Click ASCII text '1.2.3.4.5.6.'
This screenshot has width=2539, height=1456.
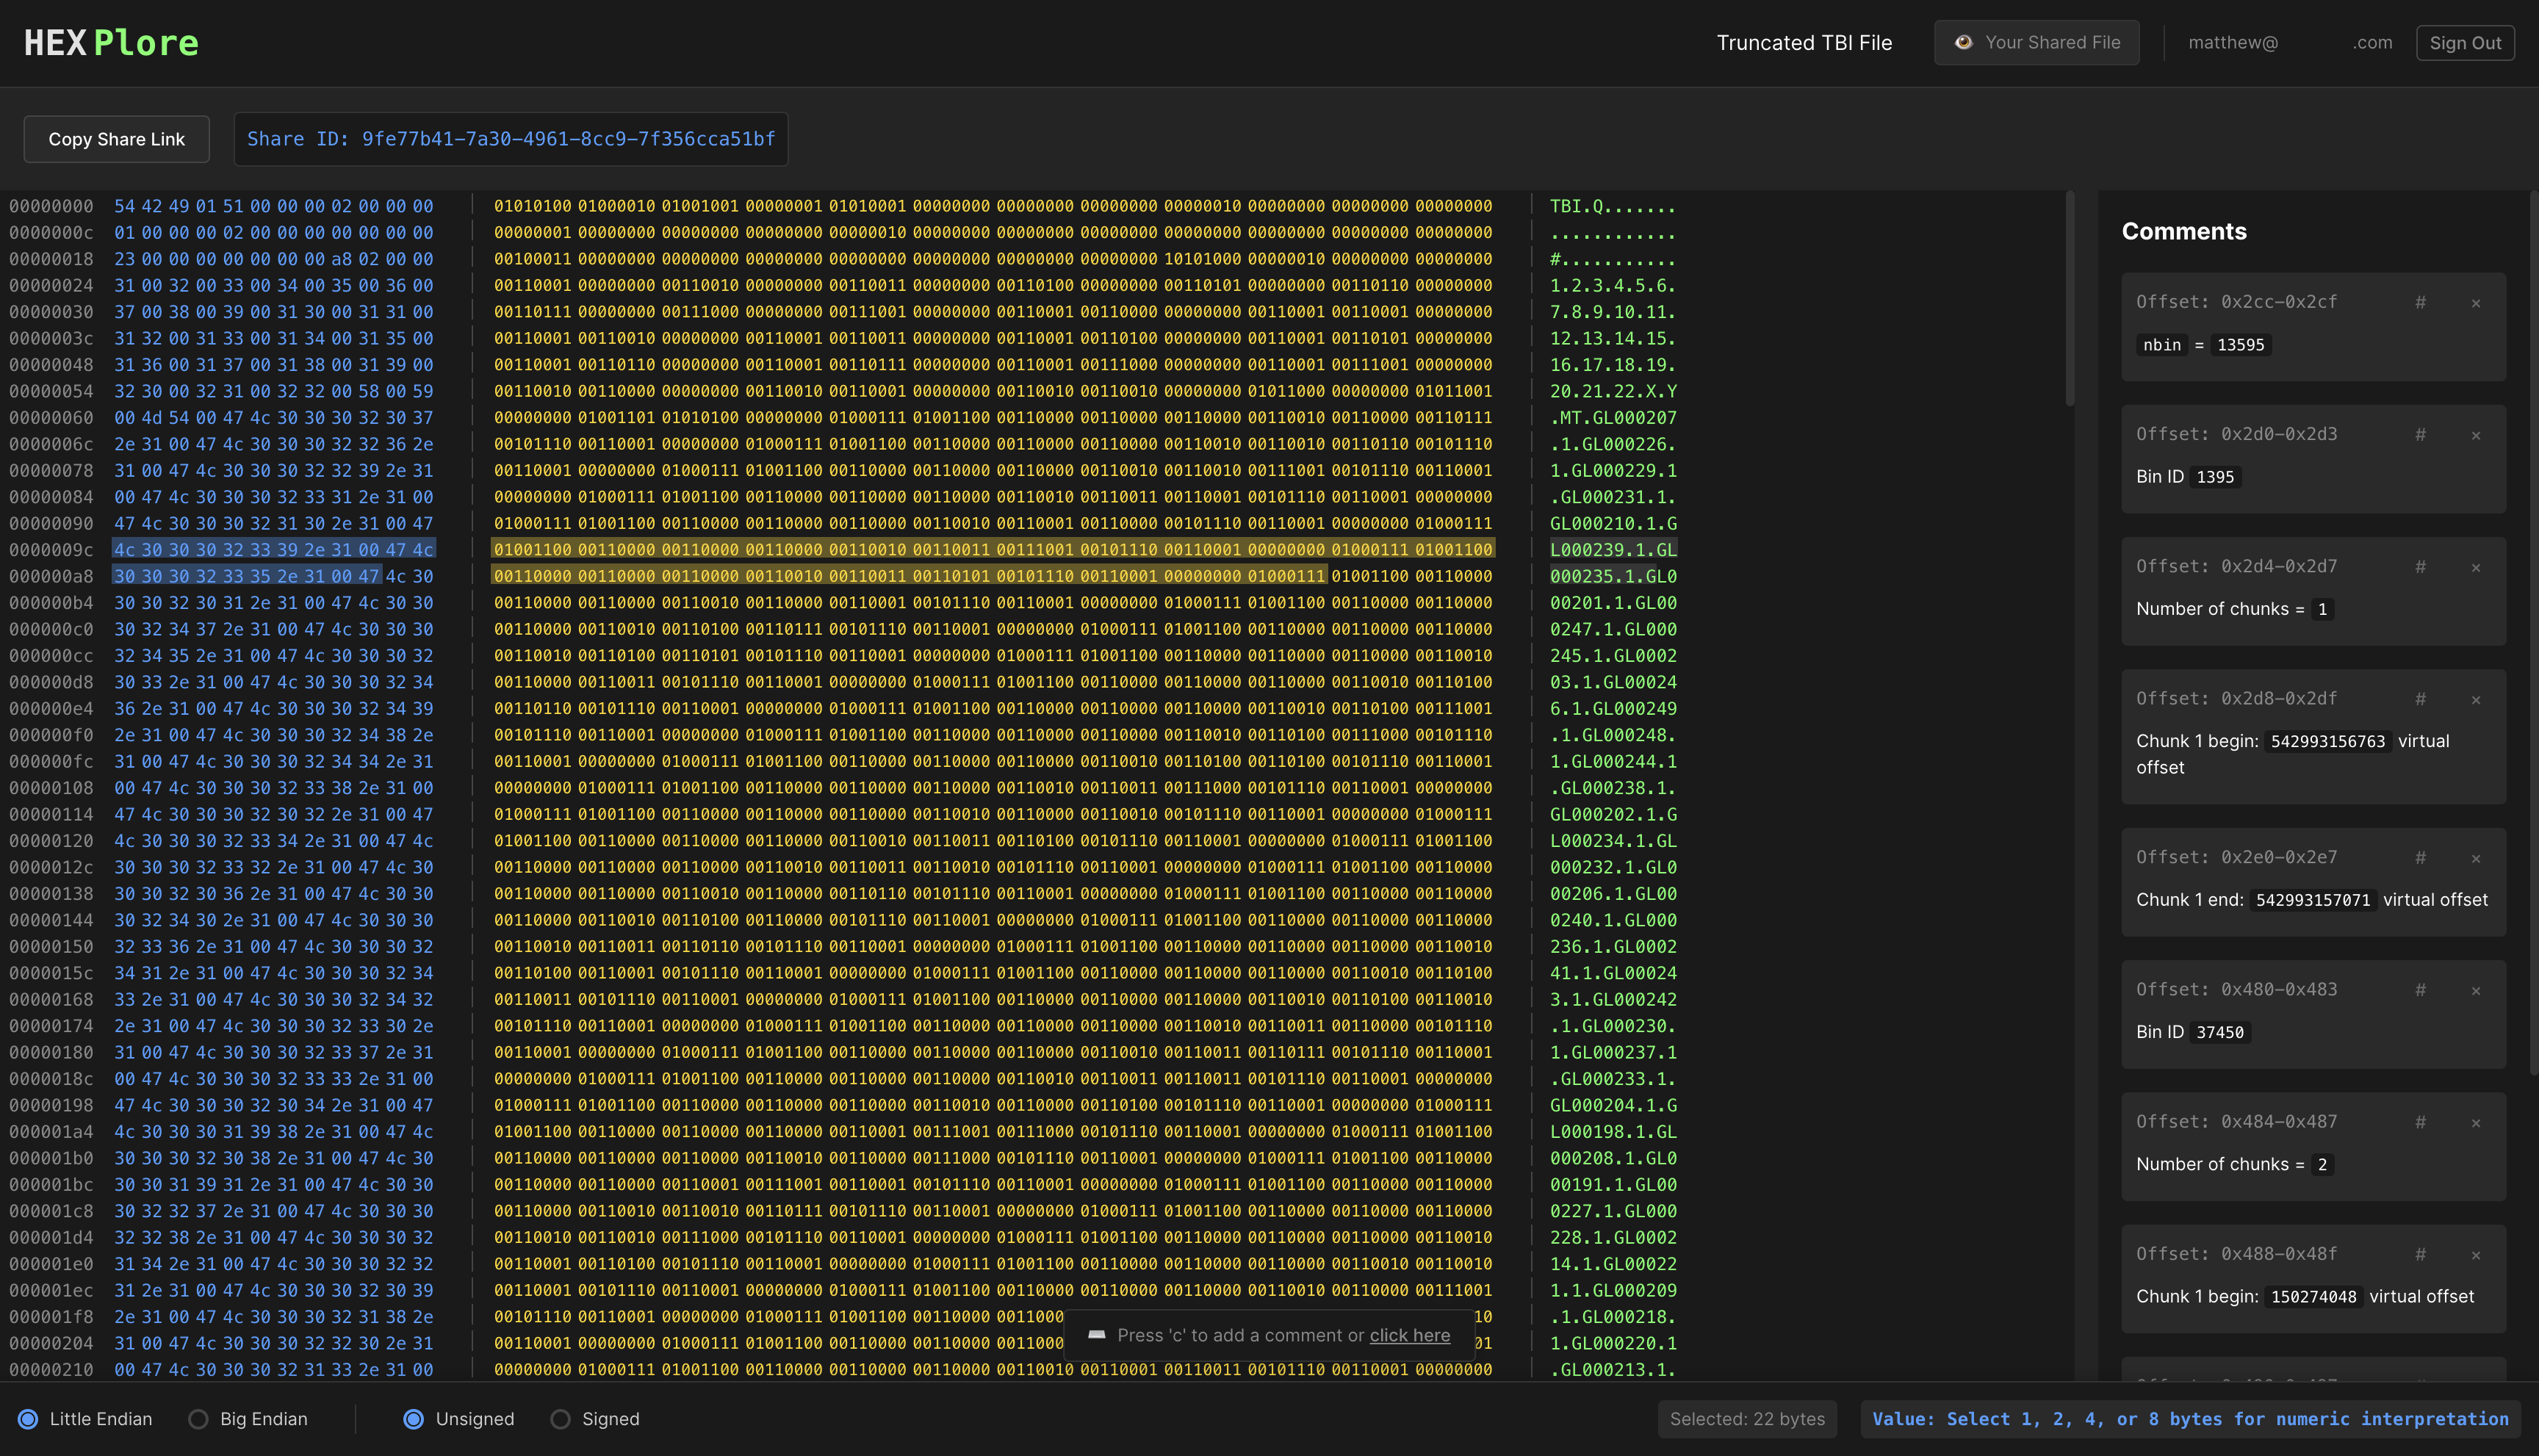click(x=1613, y=286)
